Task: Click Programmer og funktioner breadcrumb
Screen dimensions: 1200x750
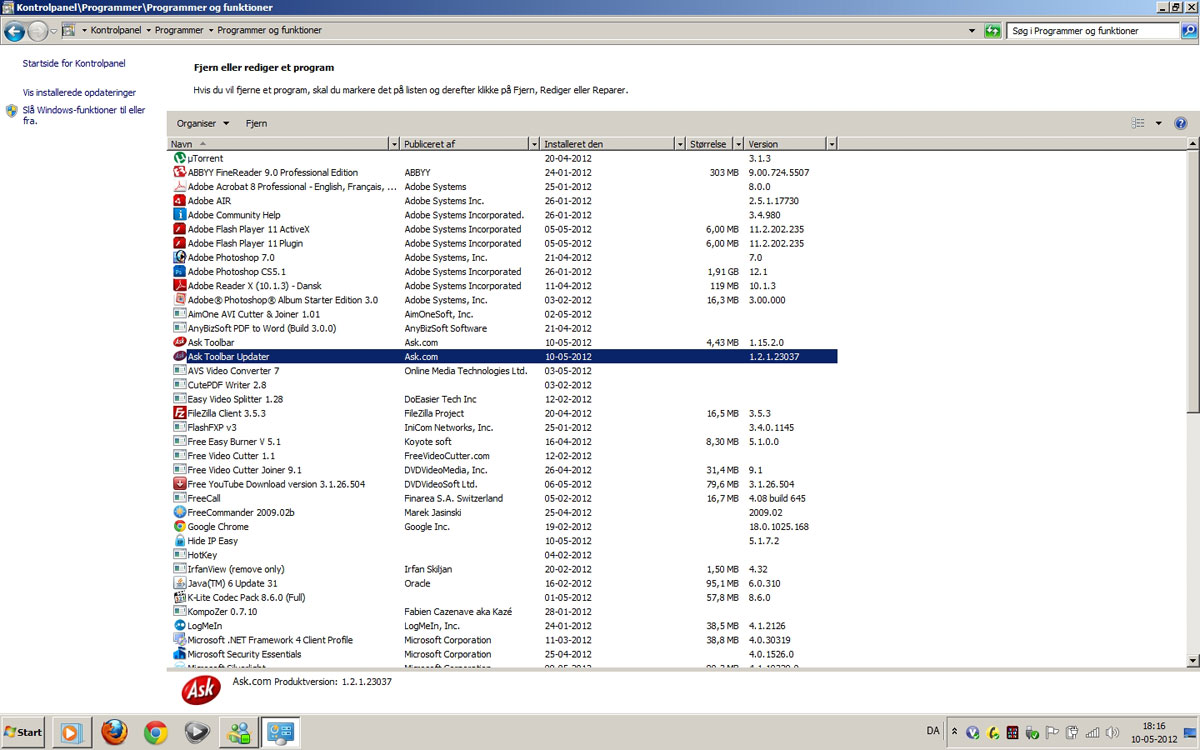Action: point(270,31)
